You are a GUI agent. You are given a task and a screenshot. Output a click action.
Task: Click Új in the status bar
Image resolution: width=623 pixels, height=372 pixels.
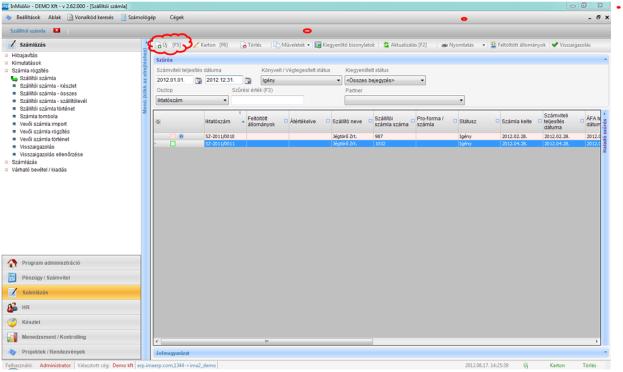point(526,365)
